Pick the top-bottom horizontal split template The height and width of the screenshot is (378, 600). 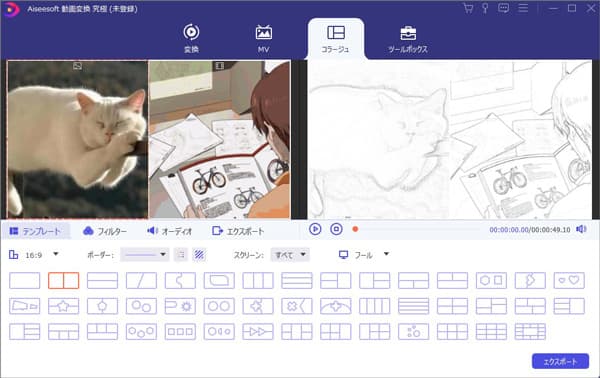click(102, 280)
